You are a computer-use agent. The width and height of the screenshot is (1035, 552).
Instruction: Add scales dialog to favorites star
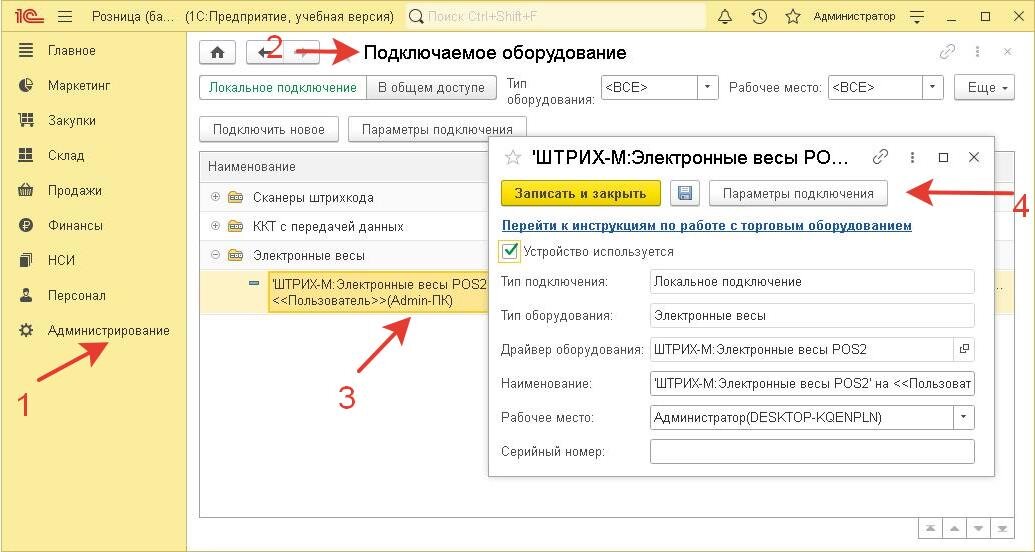[x=513, y=157]
